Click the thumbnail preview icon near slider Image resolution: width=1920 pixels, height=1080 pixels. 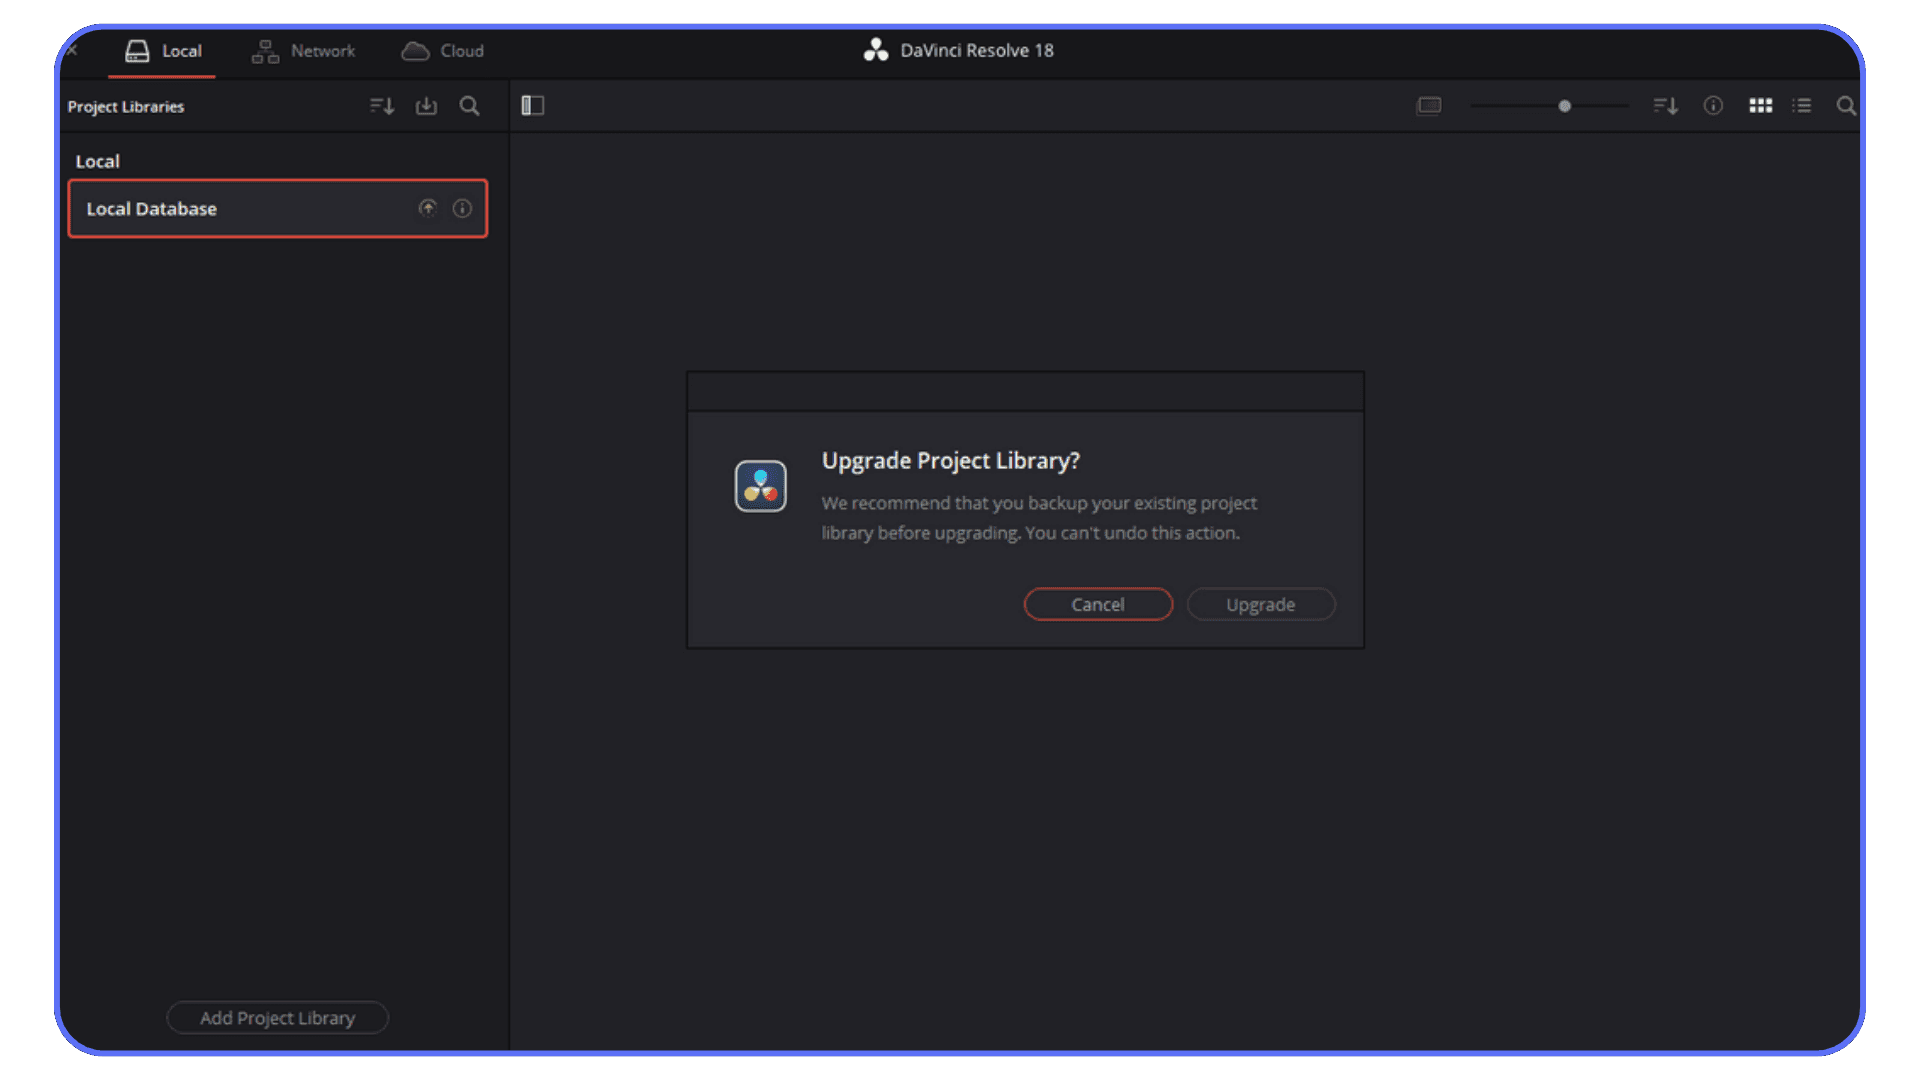tap(1429, 106)
